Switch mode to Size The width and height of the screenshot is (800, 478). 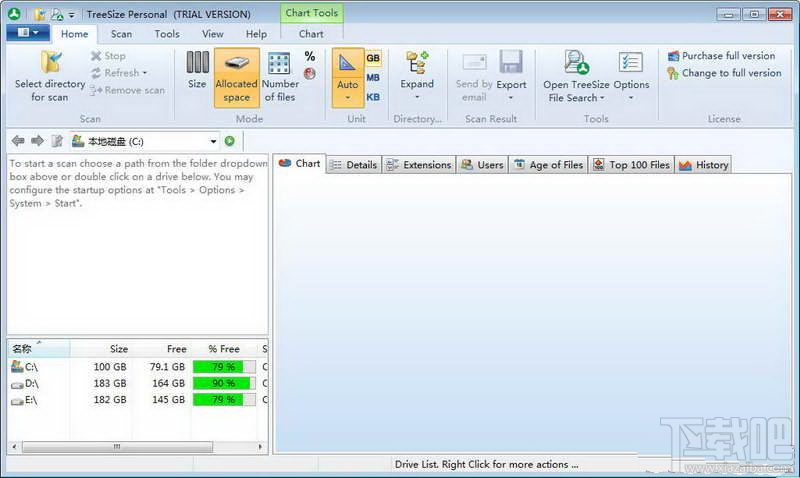click(197, 70)
